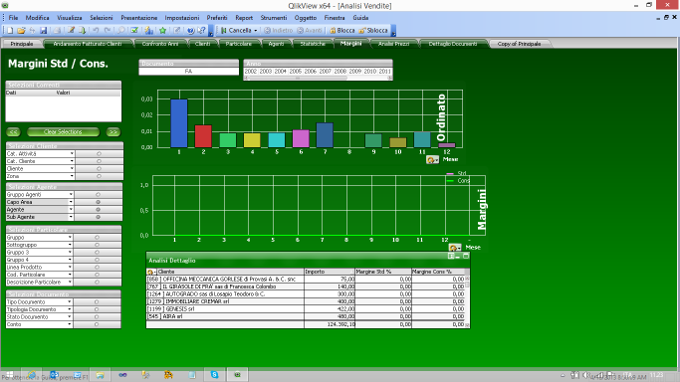This screenshot has width=680, height=382.
Task: Click the Blocca lock icon
Action: (333, 30)
